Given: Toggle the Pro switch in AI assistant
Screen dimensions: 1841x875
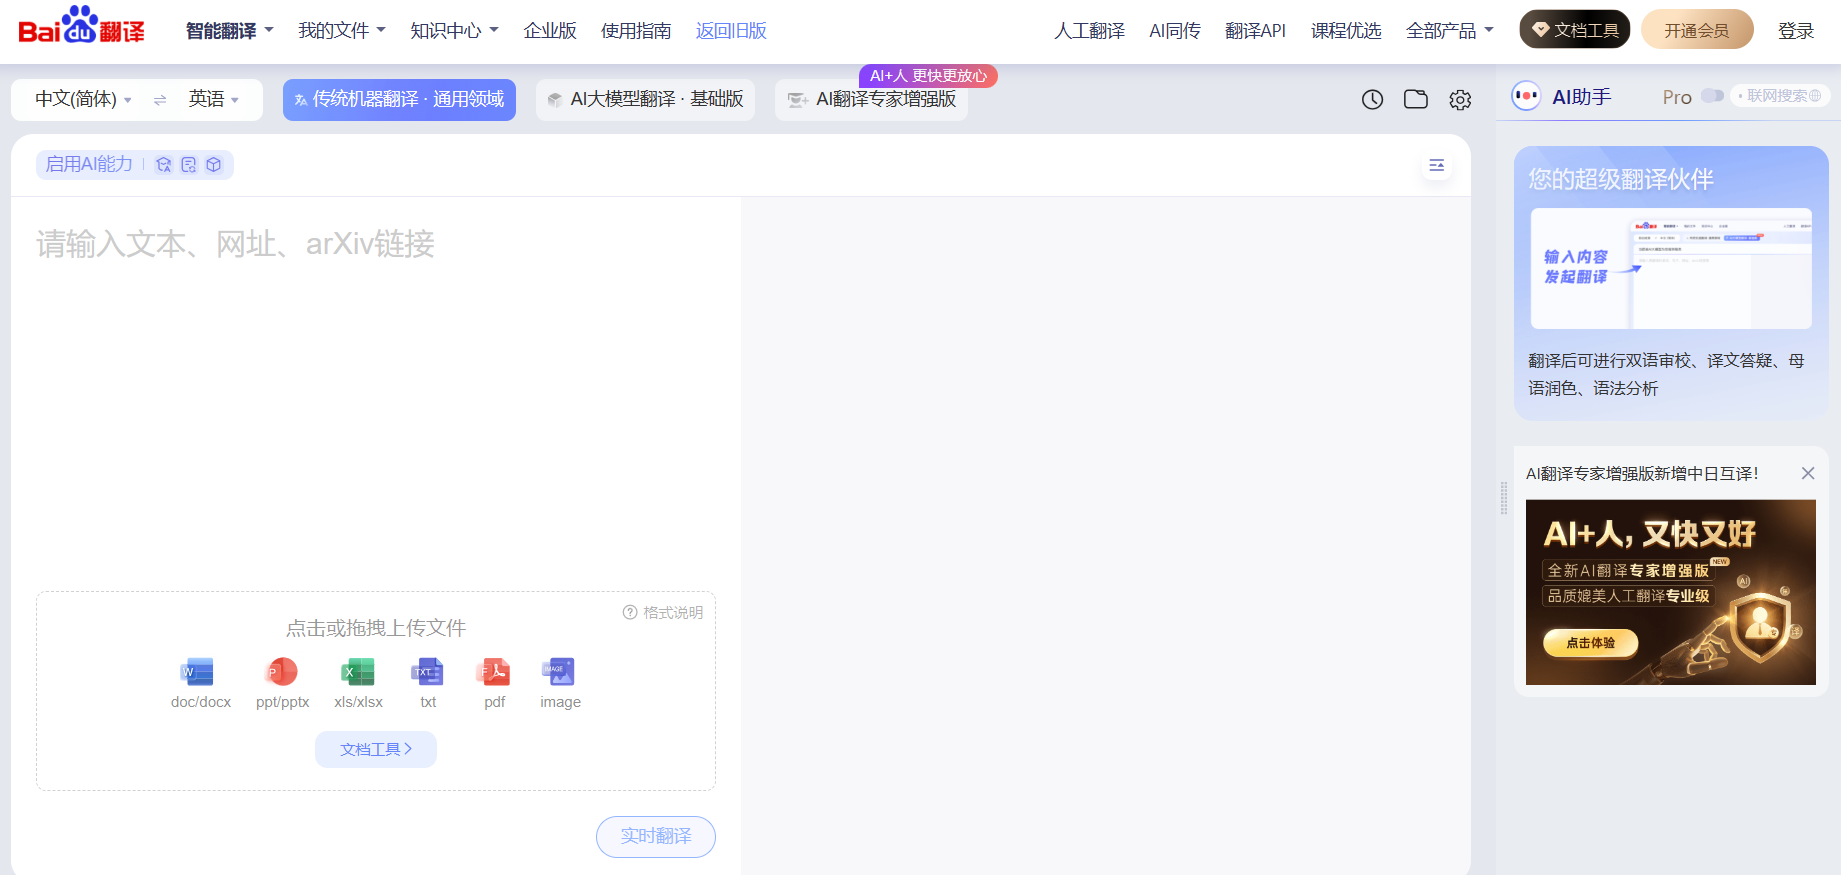Looking at the screenshot, I should [x=1712, y=96].
